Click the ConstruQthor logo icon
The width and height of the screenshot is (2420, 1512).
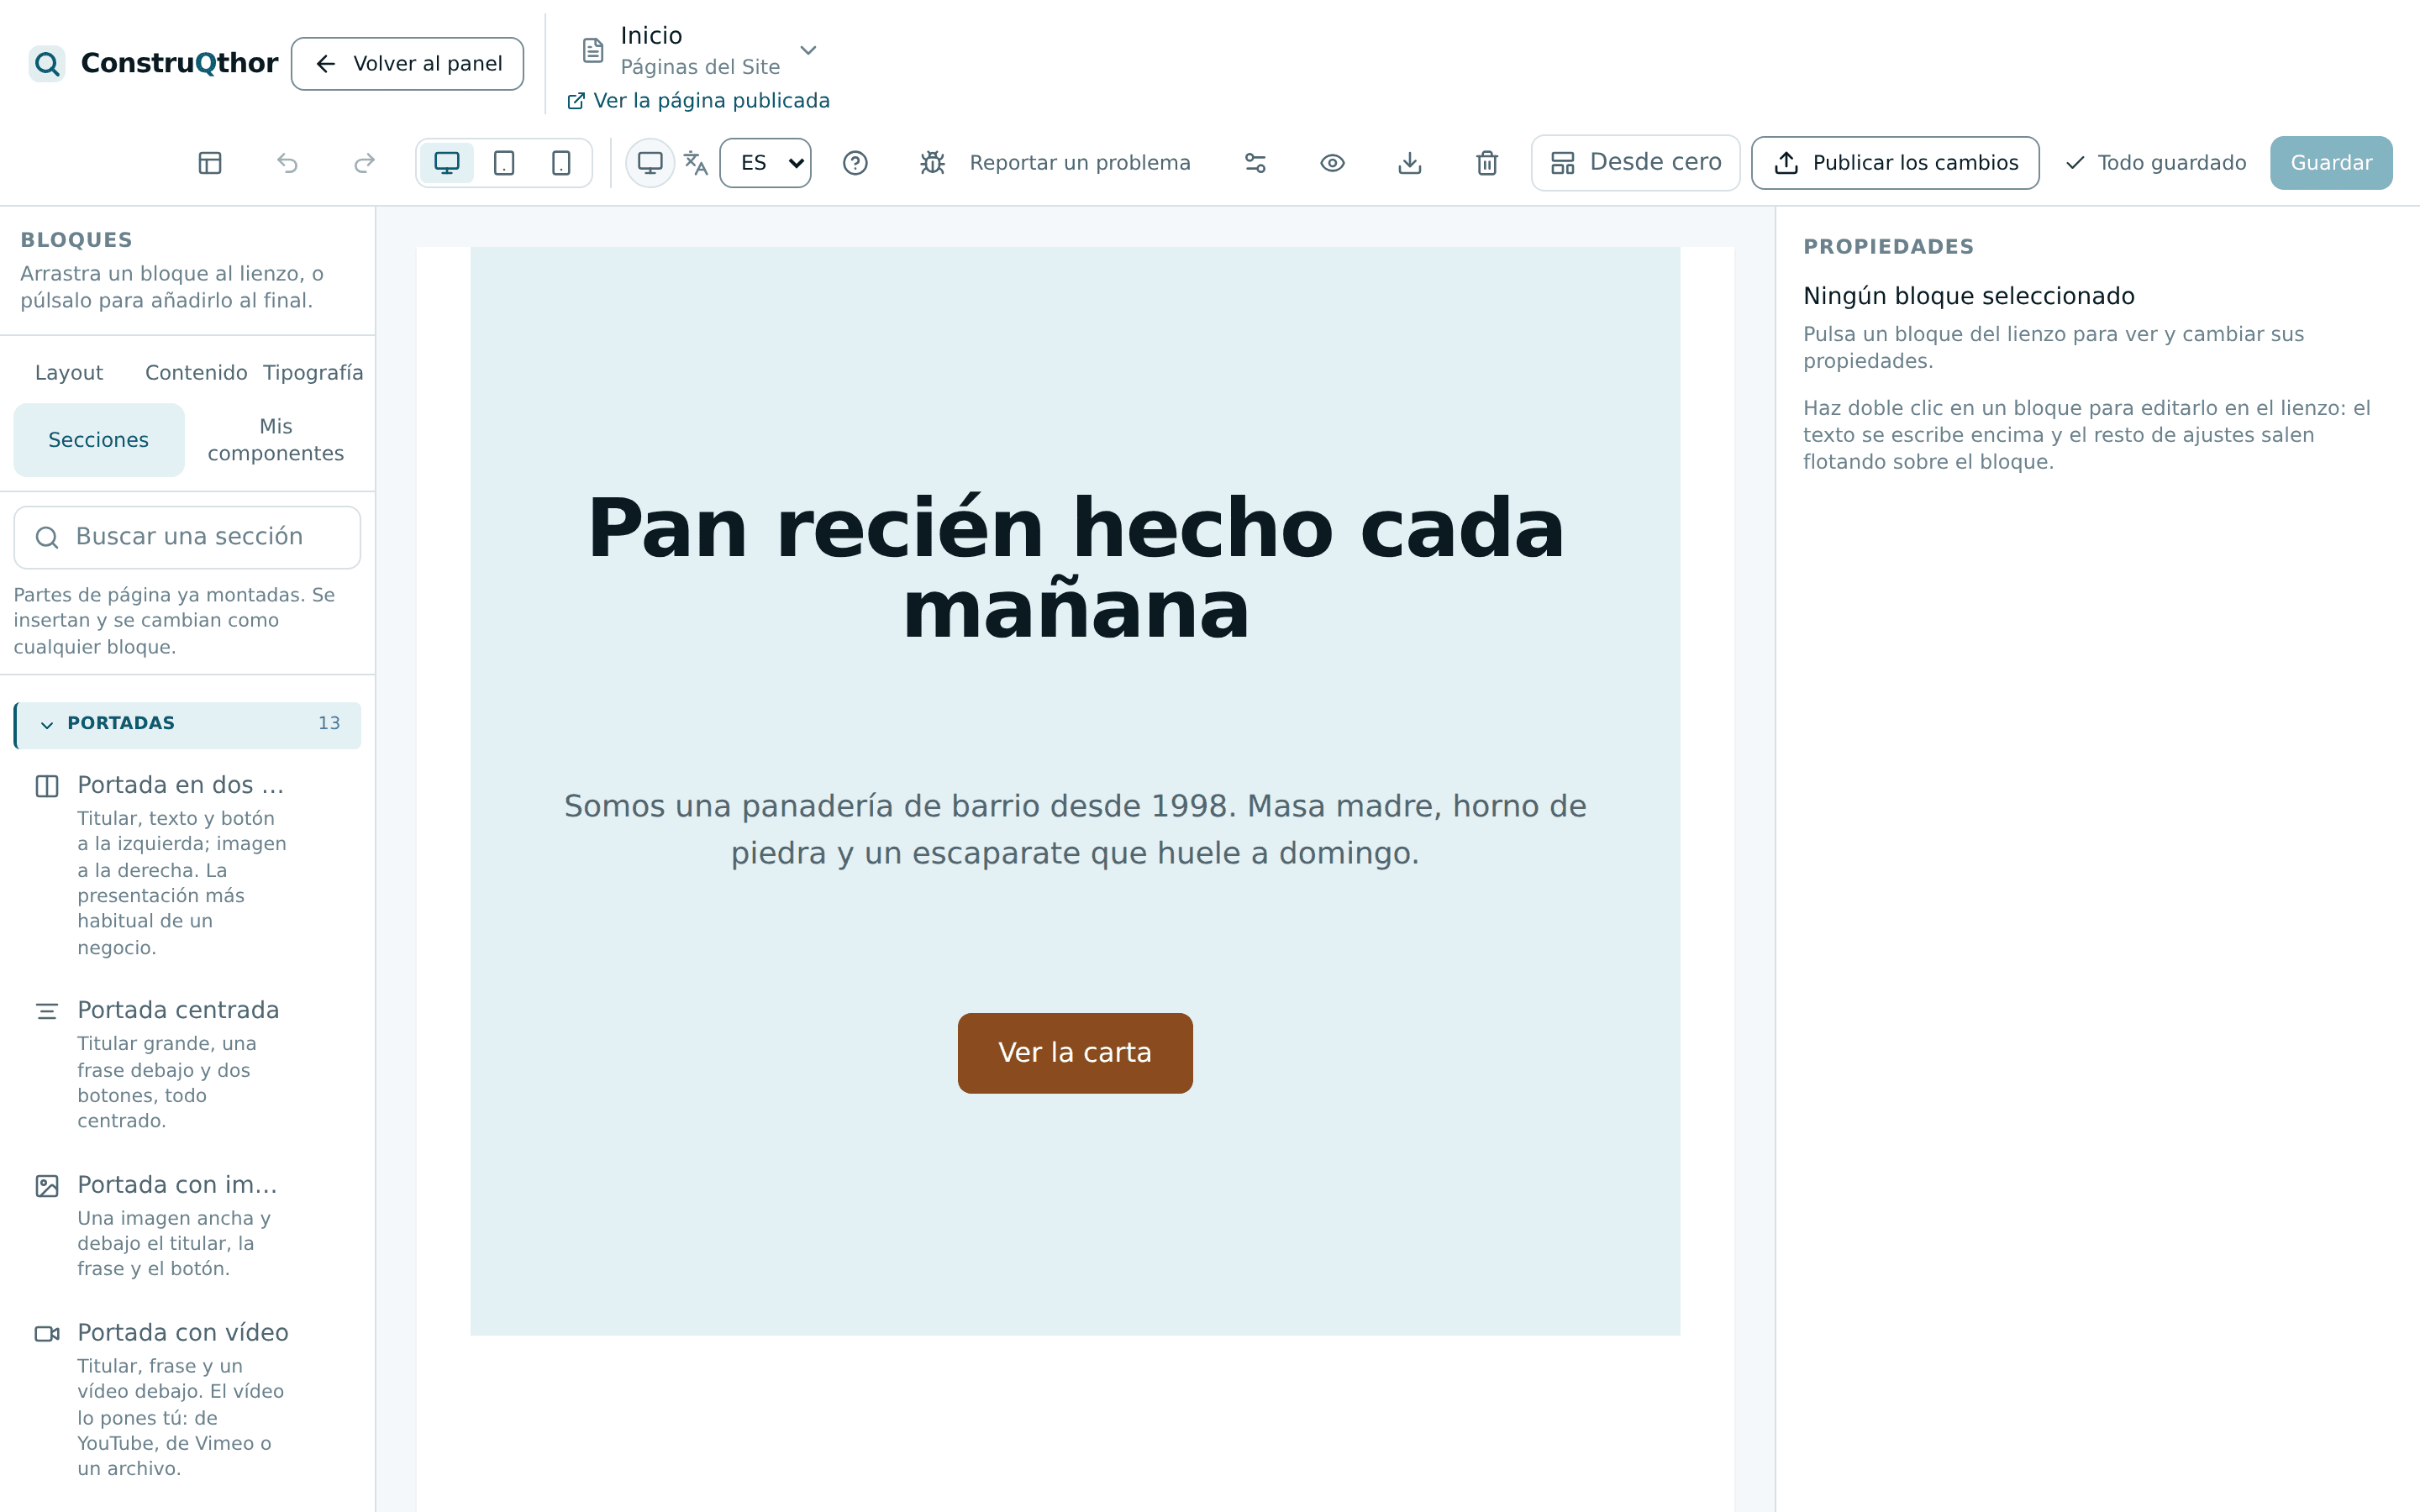[x=47, y=64]
